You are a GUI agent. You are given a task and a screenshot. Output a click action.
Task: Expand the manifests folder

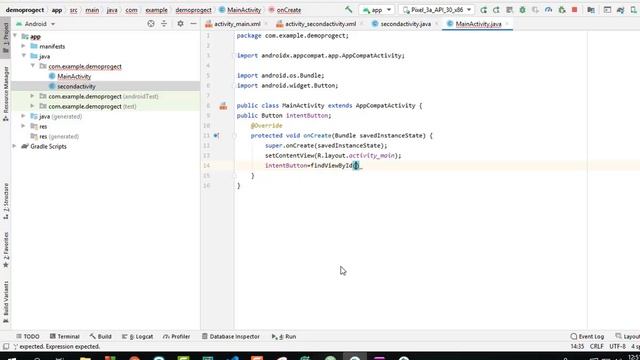click(x=24, y=46)
